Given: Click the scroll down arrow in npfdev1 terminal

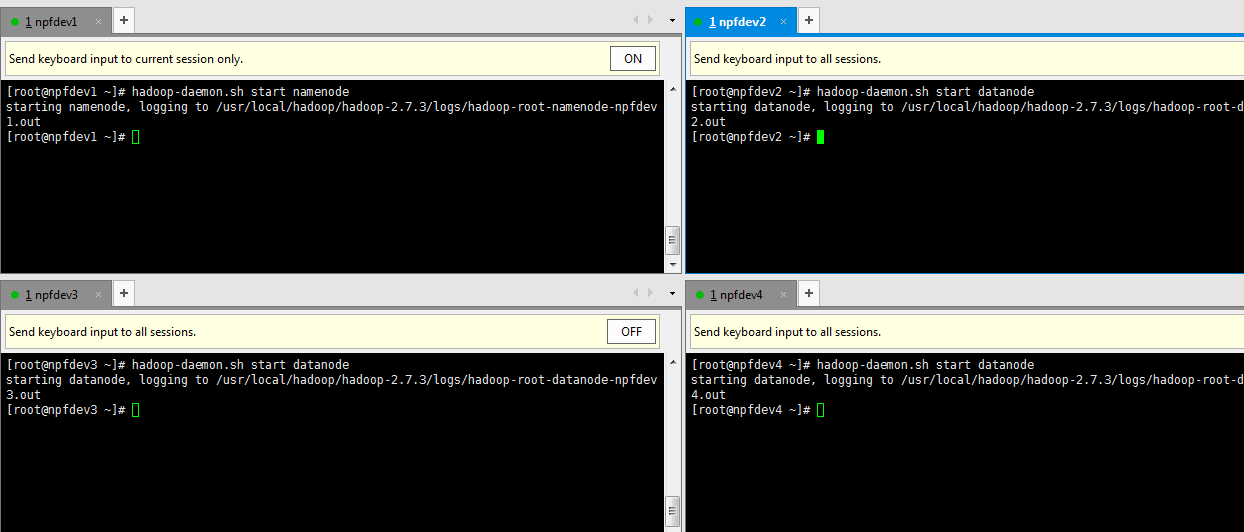Looking at the screenshot, I should (672, 264).
